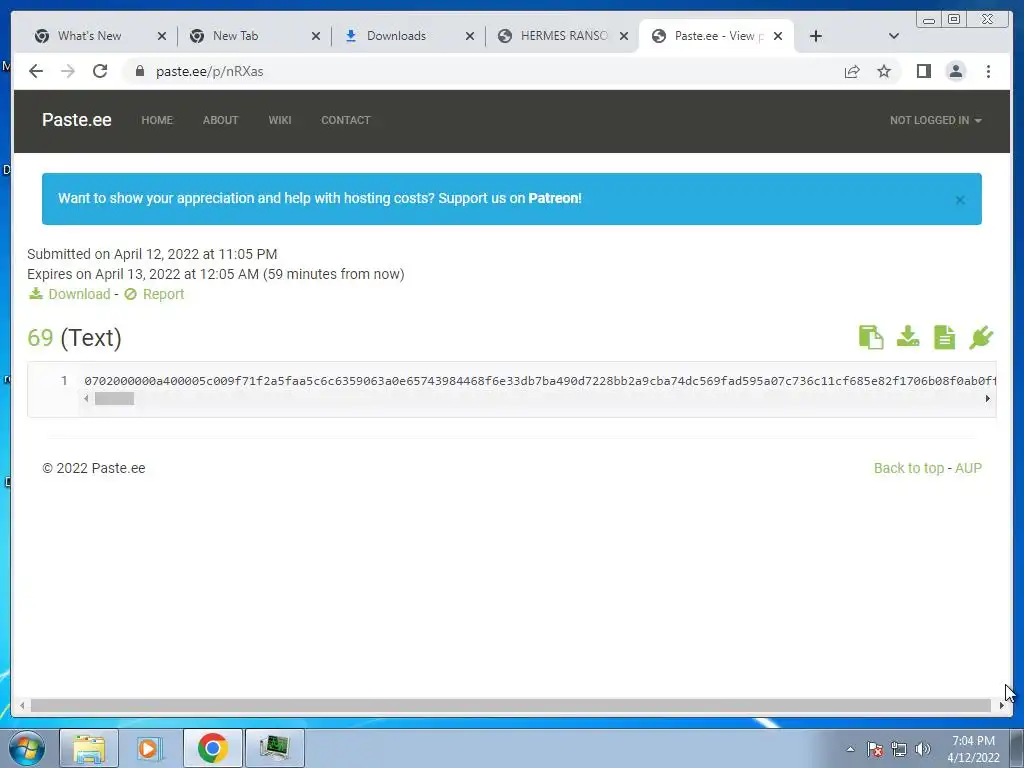
Task: Switch to Downloads tab
Action: pos(396,36)
